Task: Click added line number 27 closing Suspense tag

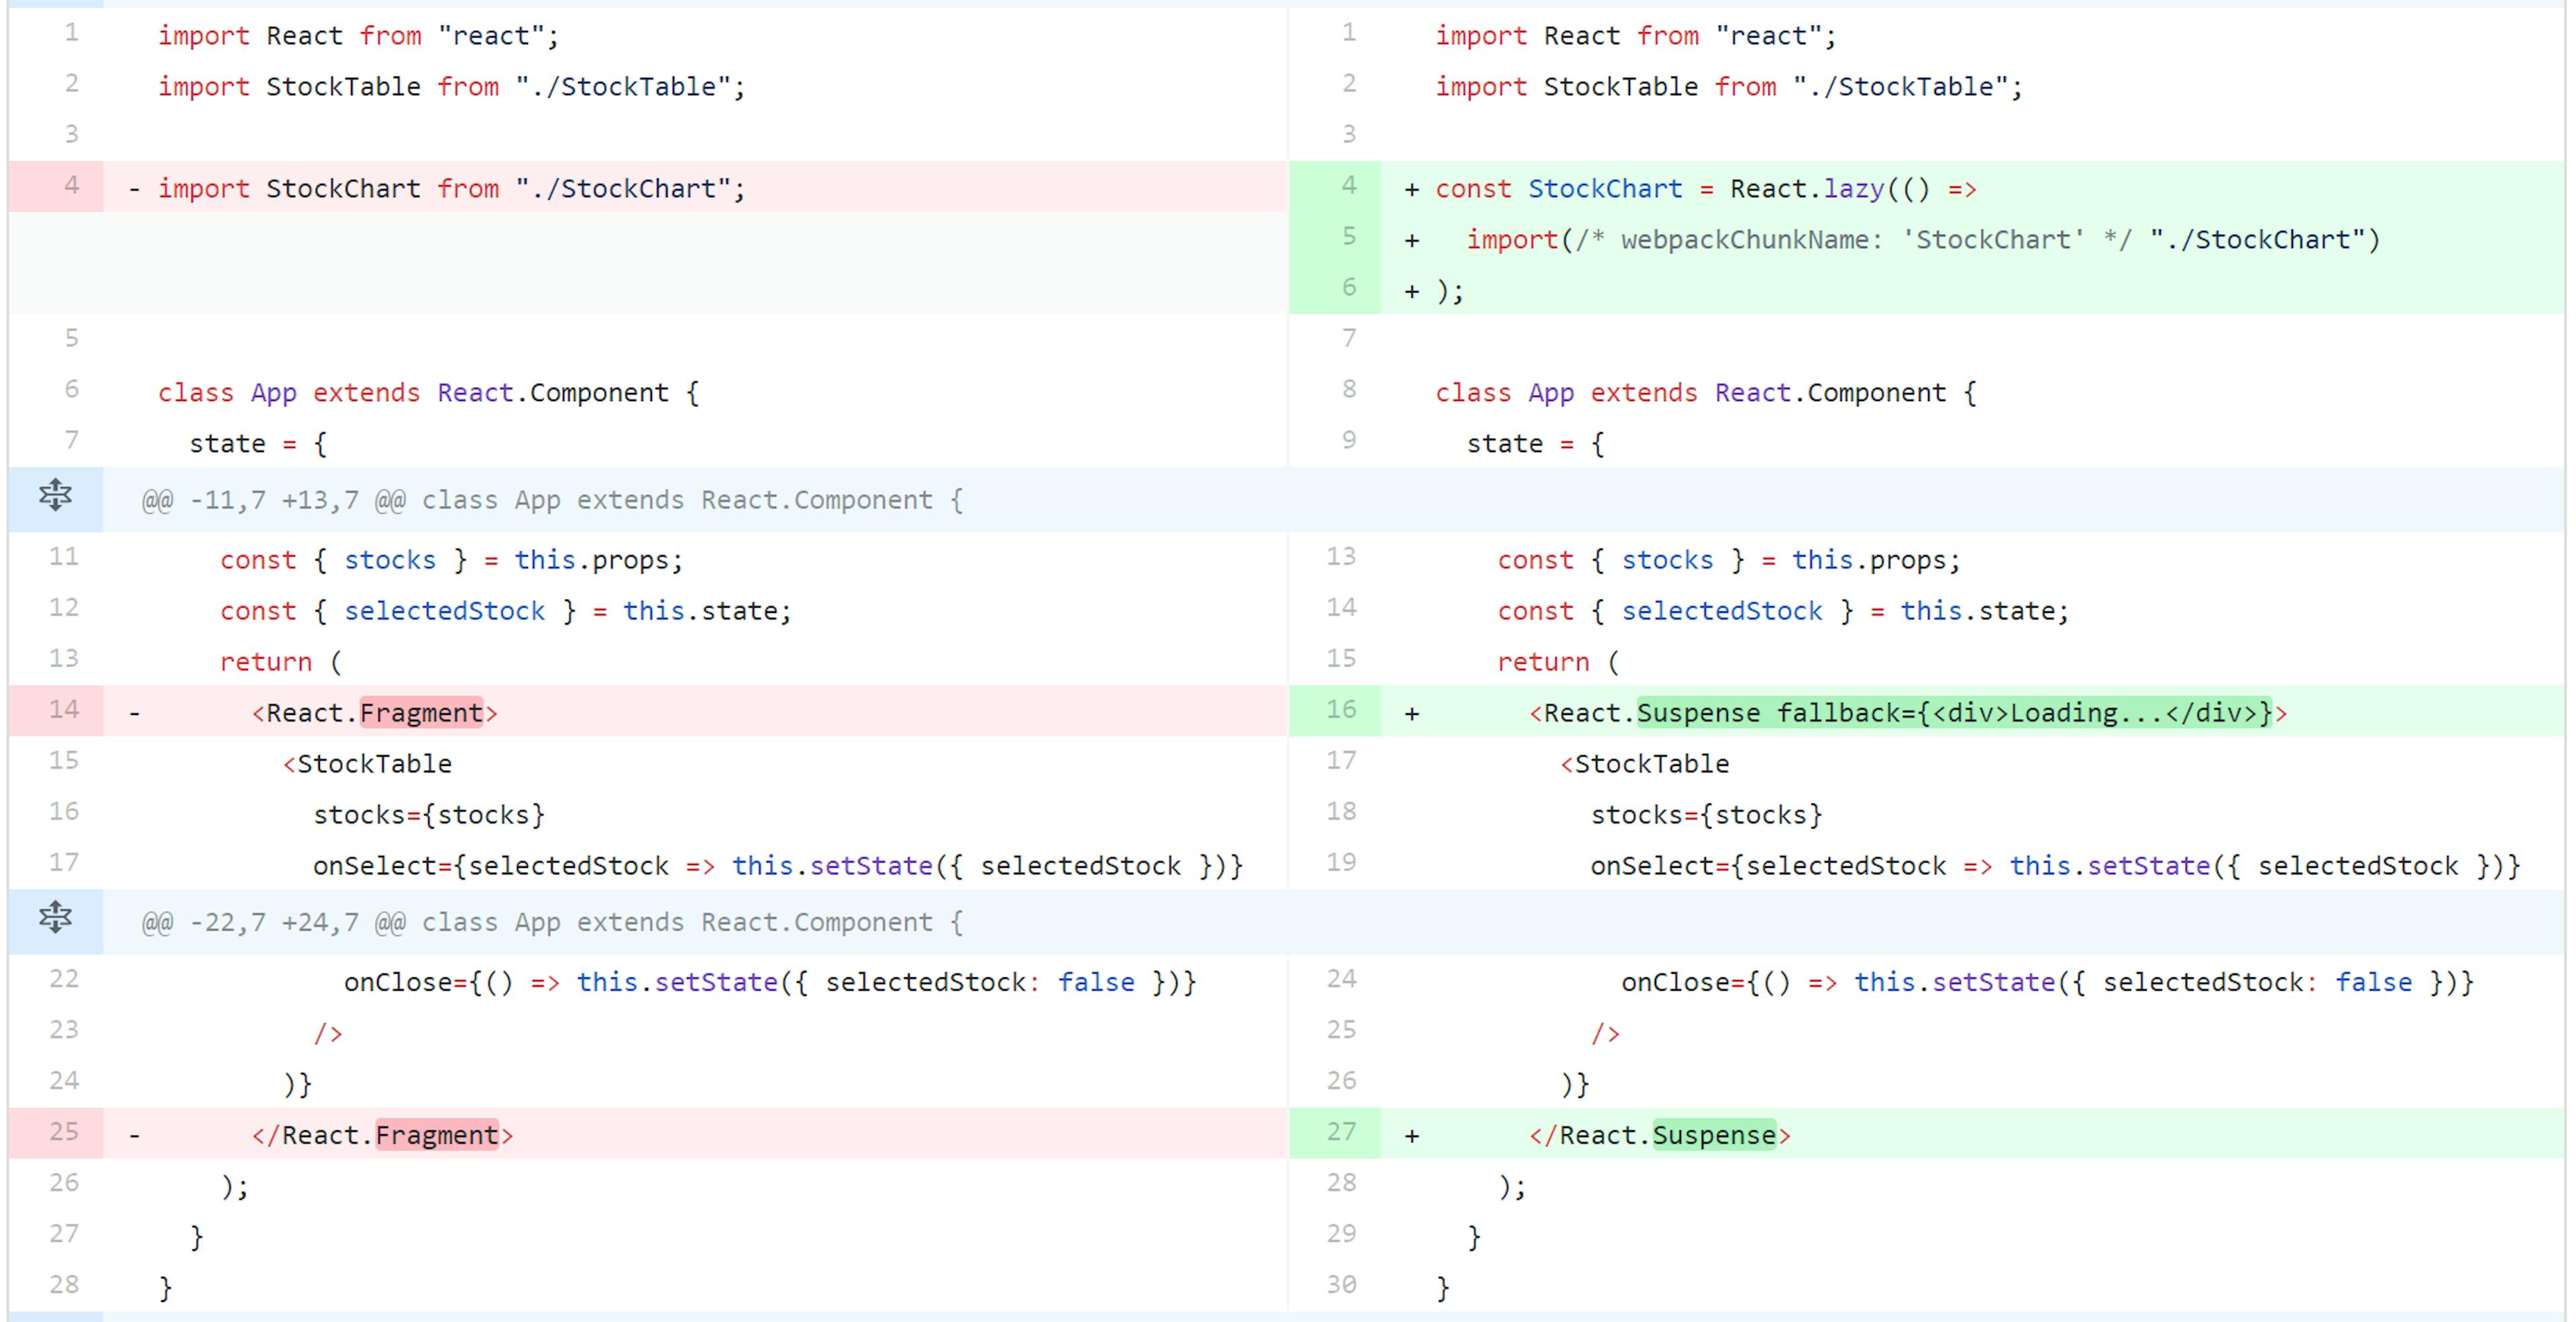Action: pyautogui.click(x=1341, y=1132)
